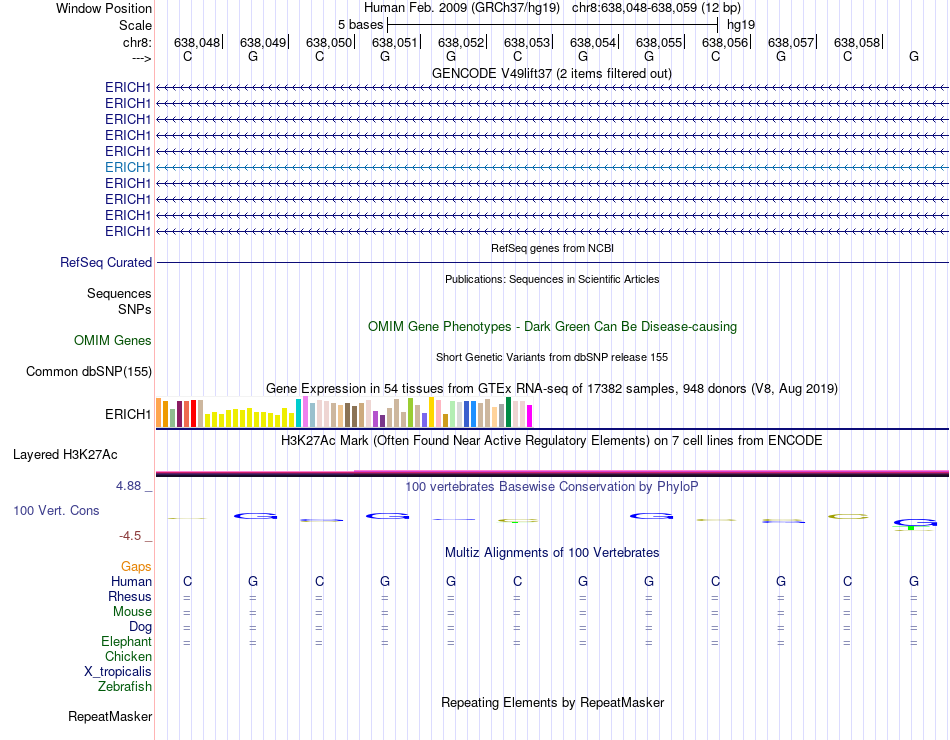This screenshot has height=740, width=950.
Task: Select the Dog species label
Action: [x=140, y=627]
